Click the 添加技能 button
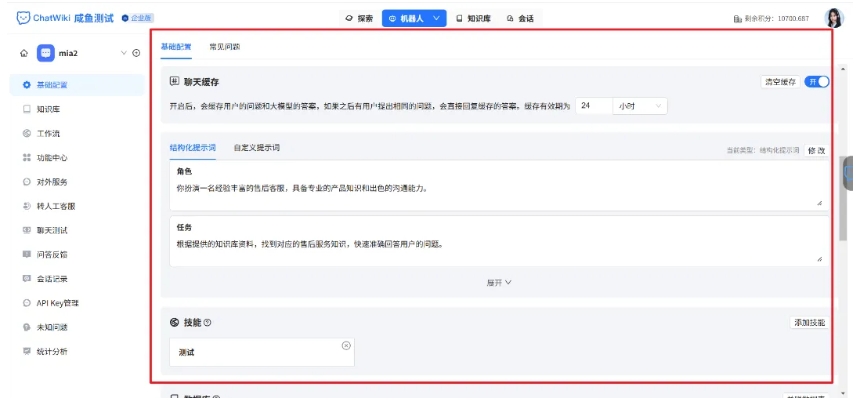The height and width of the screenshot is (400, 856). [808, 323]
